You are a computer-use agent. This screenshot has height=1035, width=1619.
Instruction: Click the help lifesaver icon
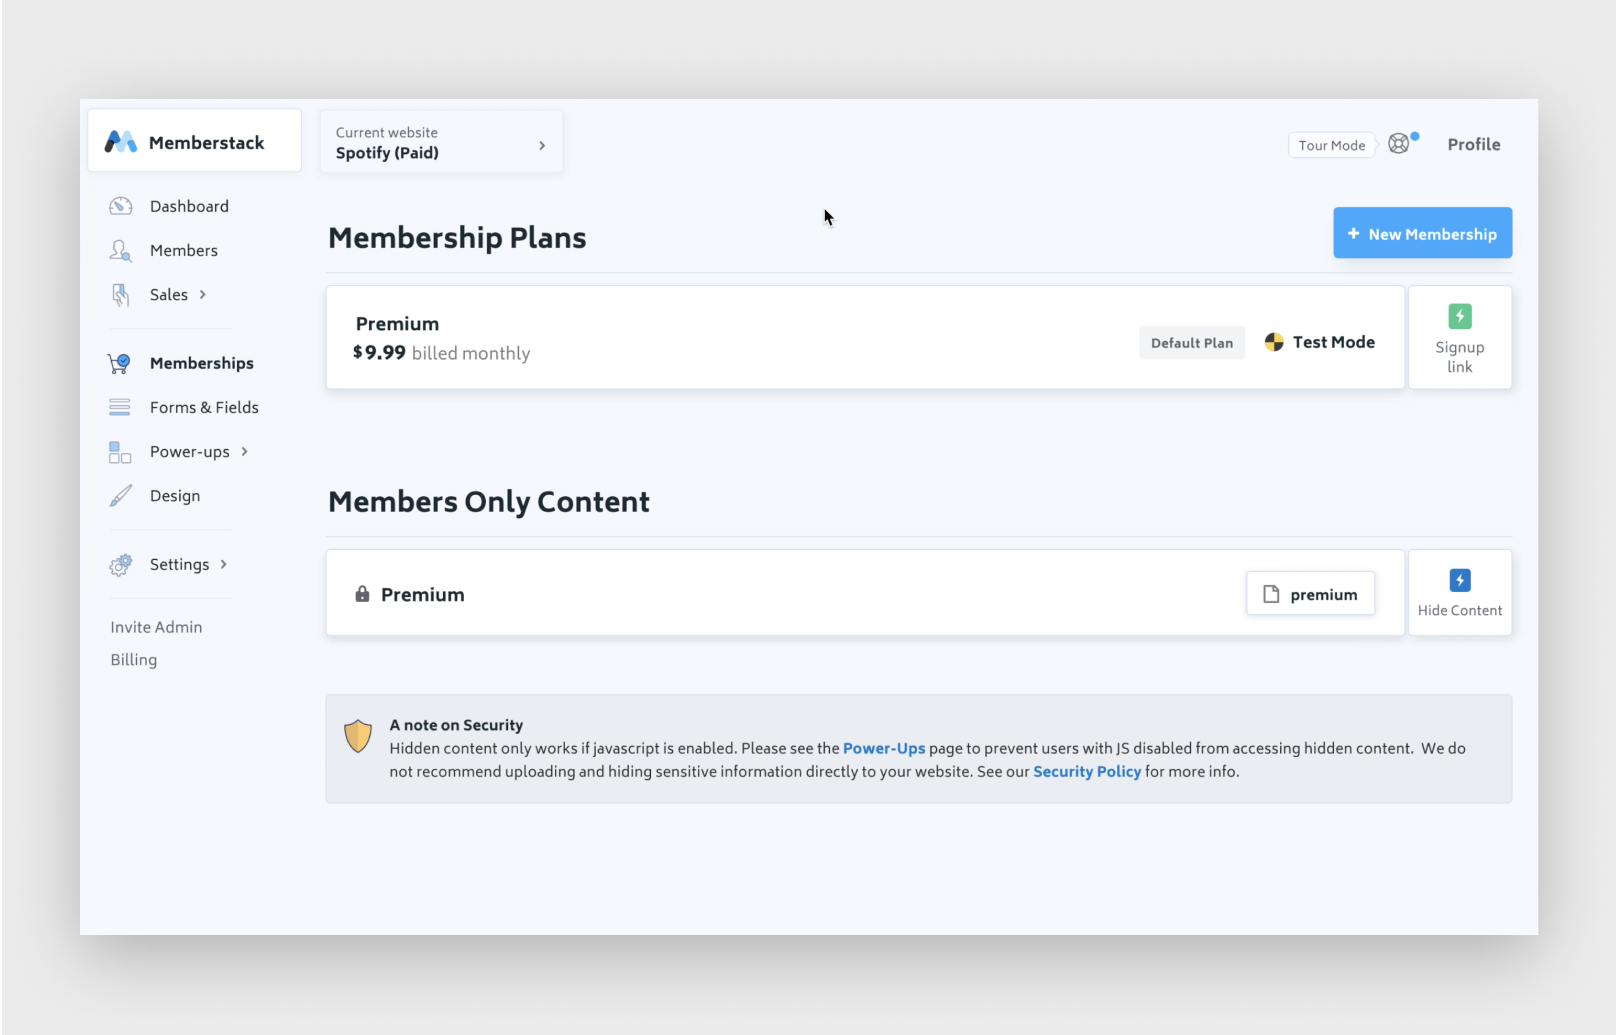(1398, 143)
